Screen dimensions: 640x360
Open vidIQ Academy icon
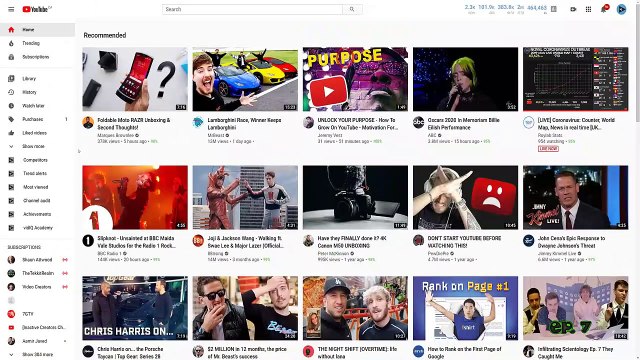11,228
